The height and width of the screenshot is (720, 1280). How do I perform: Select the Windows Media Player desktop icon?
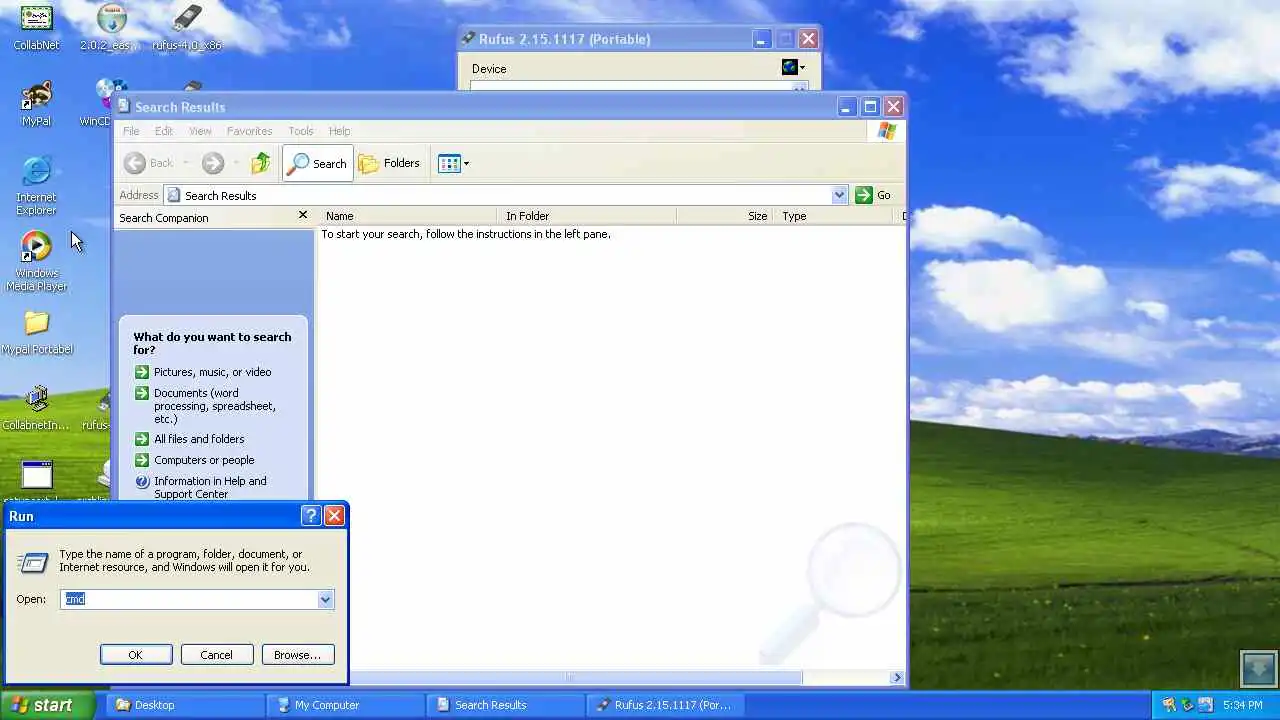36,262
